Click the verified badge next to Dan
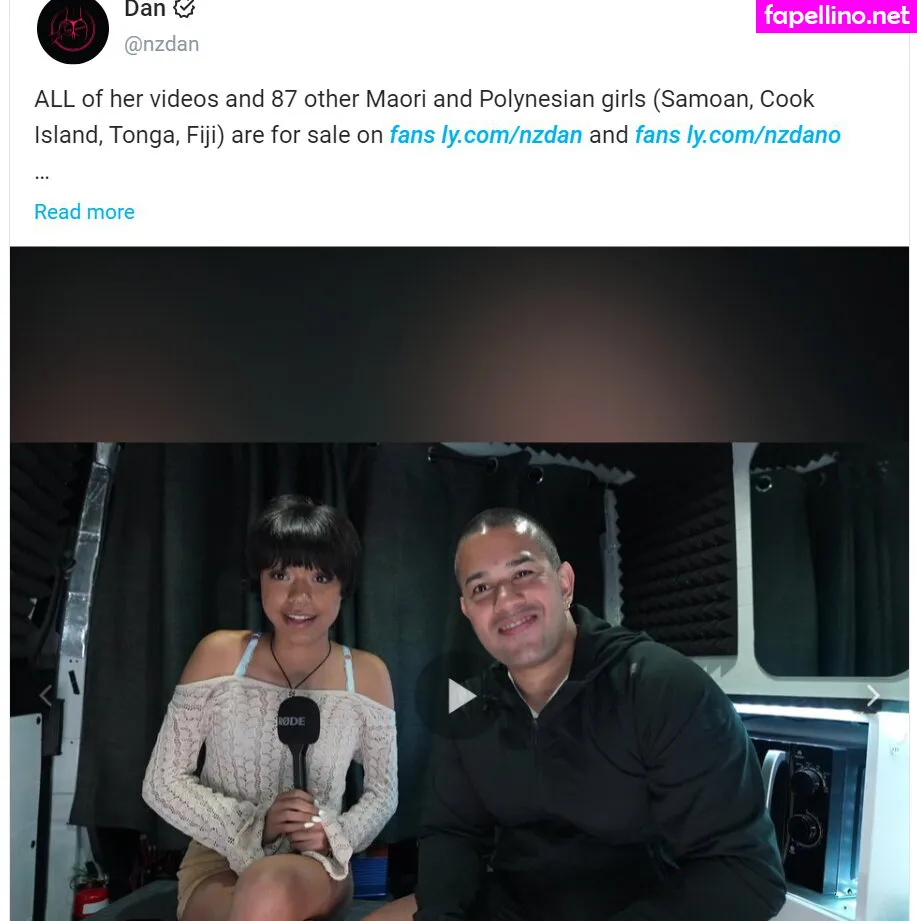Viewport: 917px width, 921px height. tap(184, 8)
